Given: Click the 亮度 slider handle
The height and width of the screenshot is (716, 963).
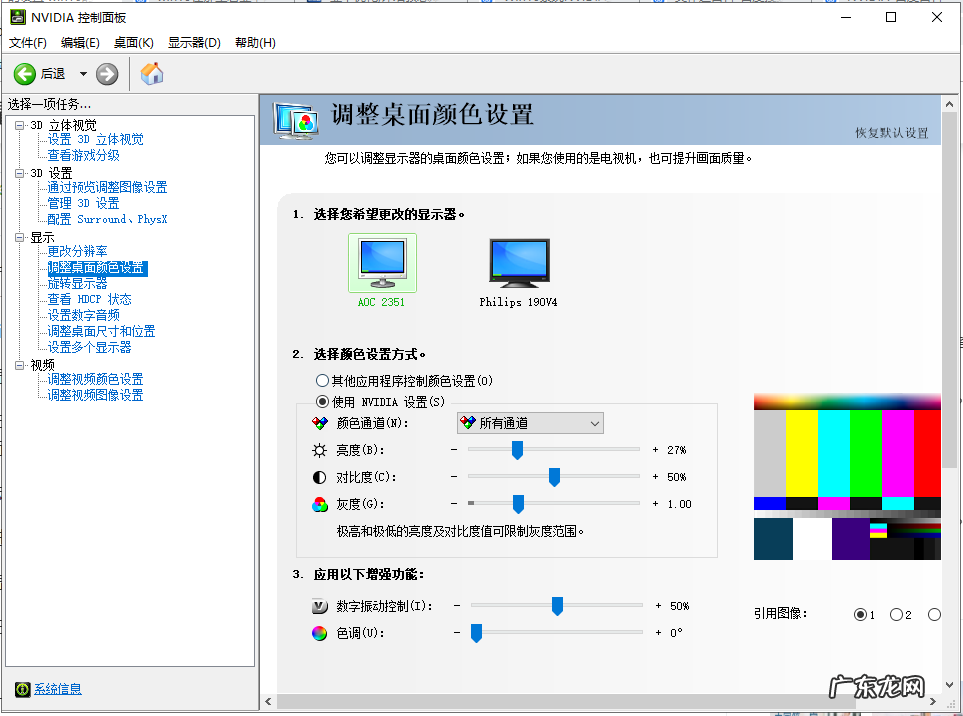Looking at the screenshot, I should (x=517, y=450).
